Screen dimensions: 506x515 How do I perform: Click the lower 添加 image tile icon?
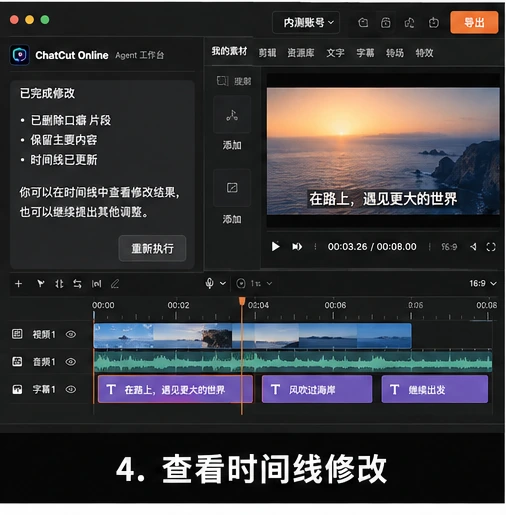[232, 188]
